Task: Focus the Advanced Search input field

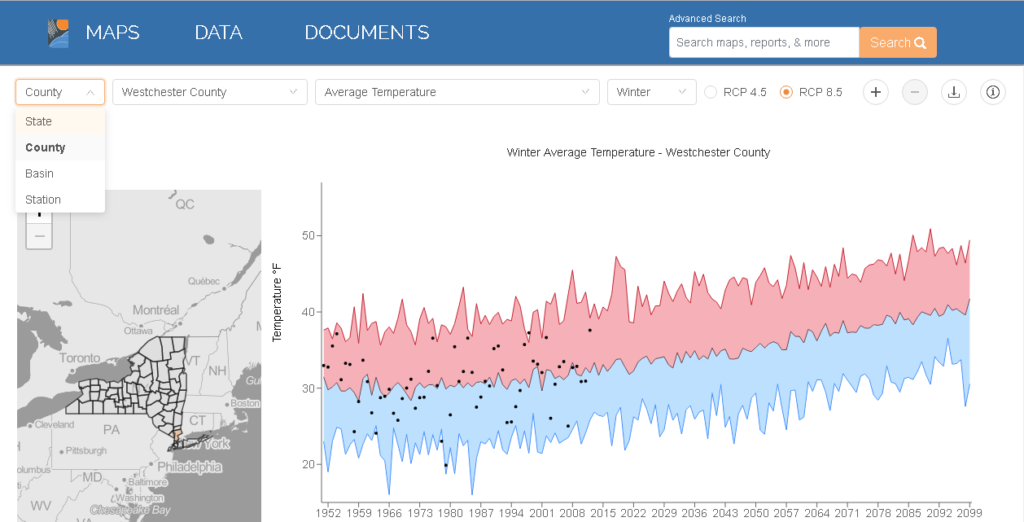Action: click(x=764, y=42)
